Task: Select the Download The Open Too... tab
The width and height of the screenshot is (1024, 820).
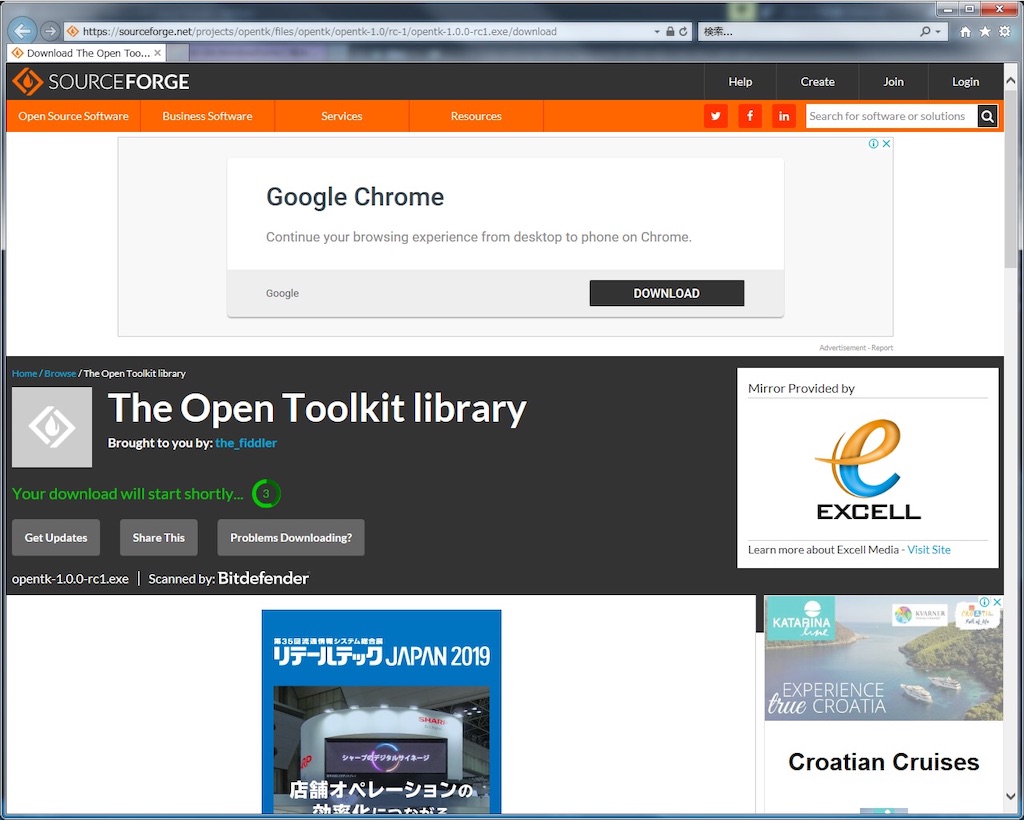Action: click(86, 53)
